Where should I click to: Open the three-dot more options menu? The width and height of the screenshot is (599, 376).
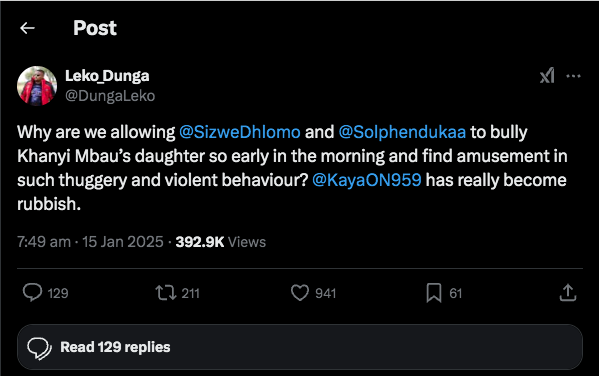[x=573, y=76]
